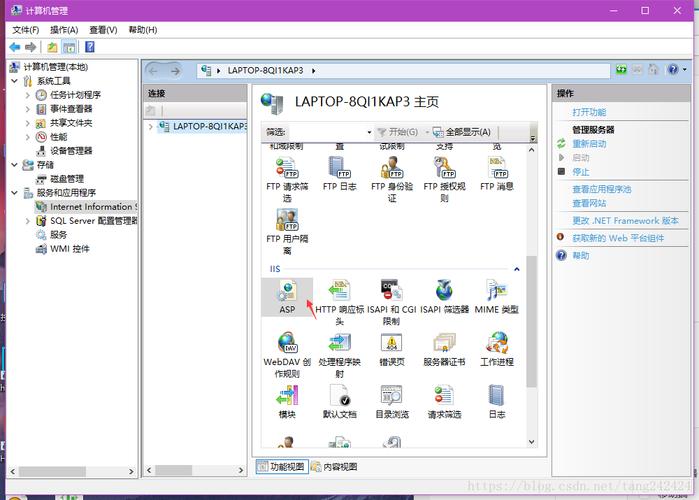699x500 pixels.
Task: Expand SQL Server 配置管理器 node
Action: (28, 221)
